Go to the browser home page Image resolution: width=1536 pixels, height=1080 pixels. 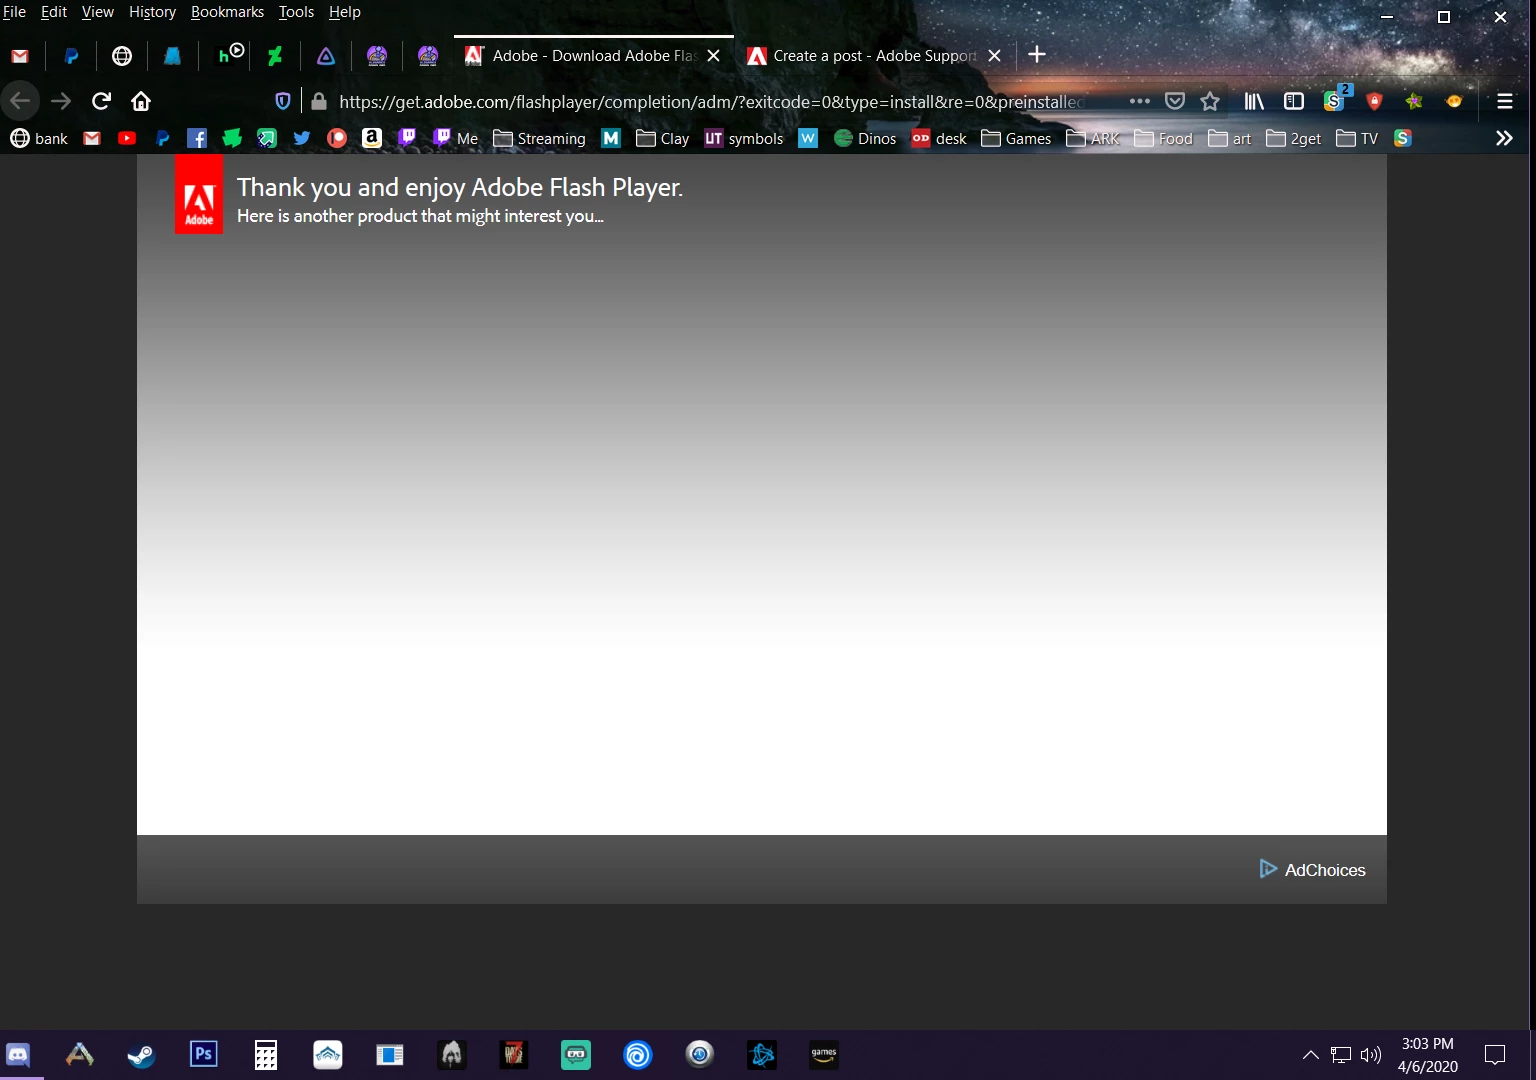(141, 101)
